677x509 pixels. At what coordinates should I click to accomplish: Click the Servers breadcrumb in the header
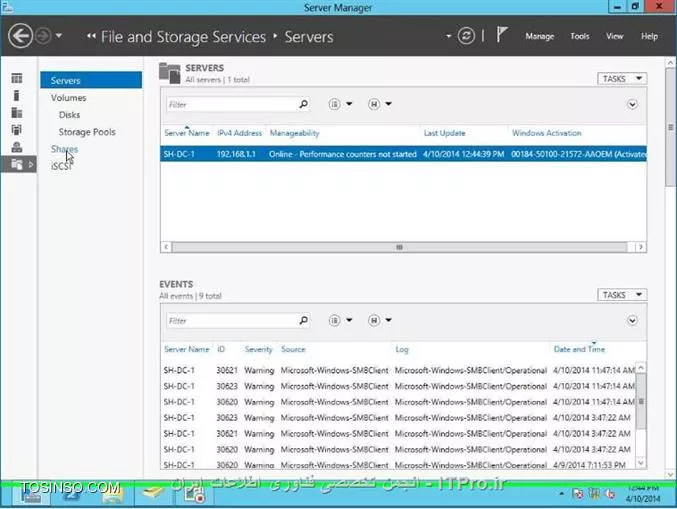tap(309, 37)
